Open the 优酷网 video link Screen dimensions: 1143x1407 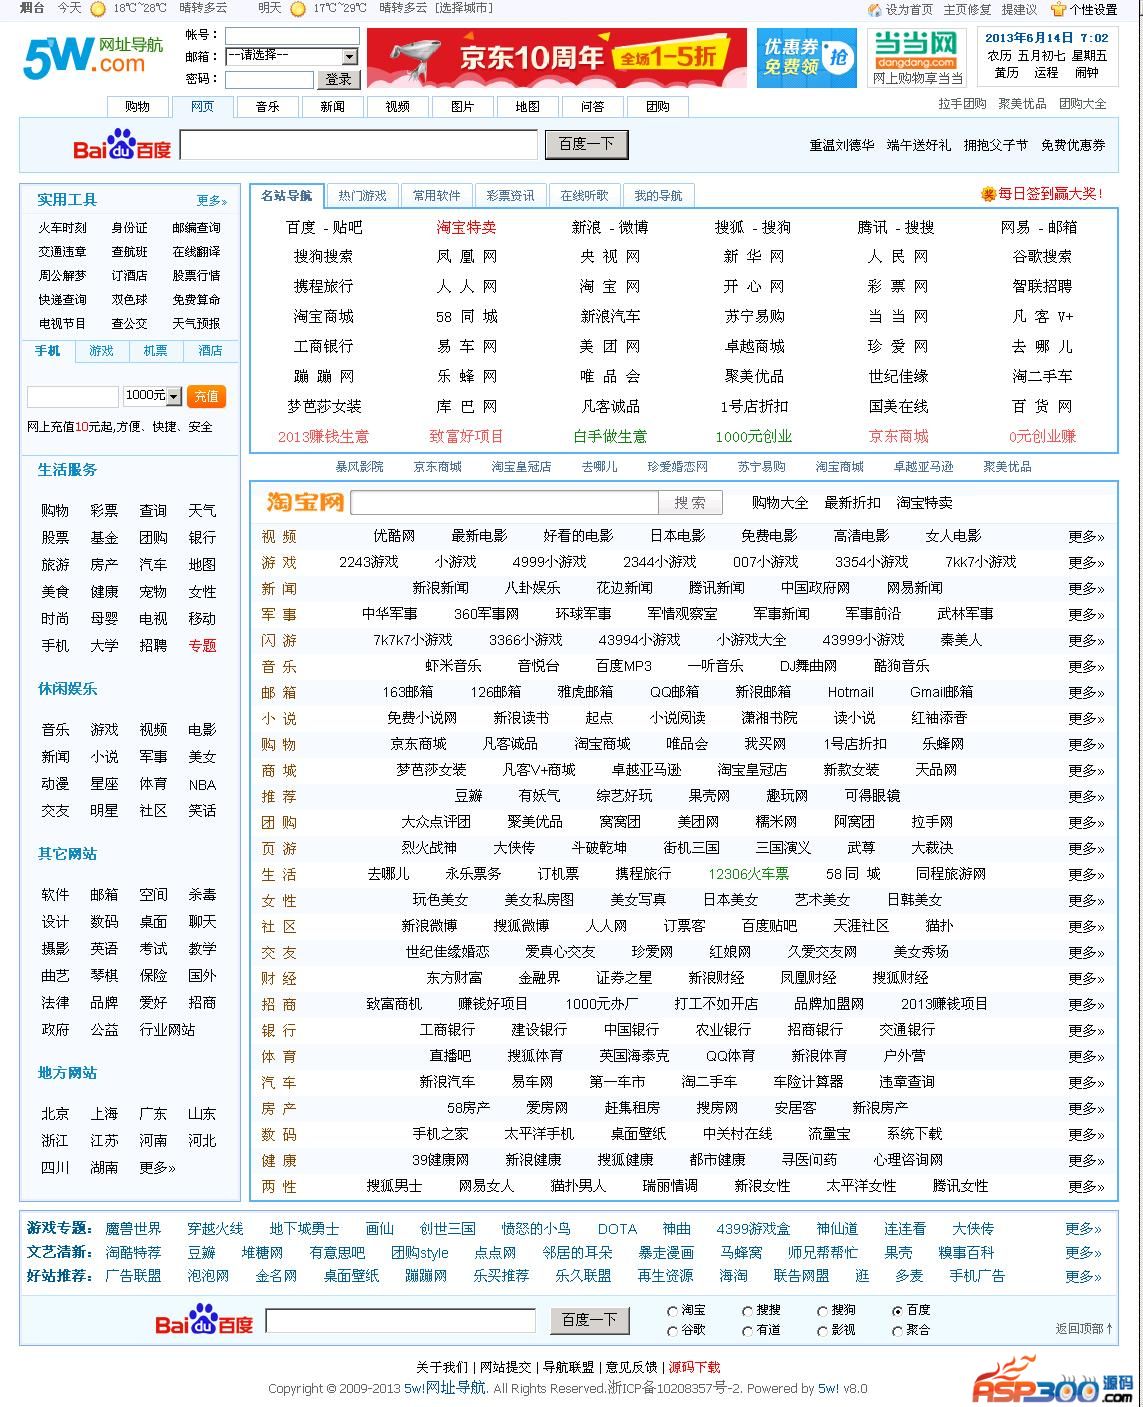pyautogui.click(x=394, y=536)
